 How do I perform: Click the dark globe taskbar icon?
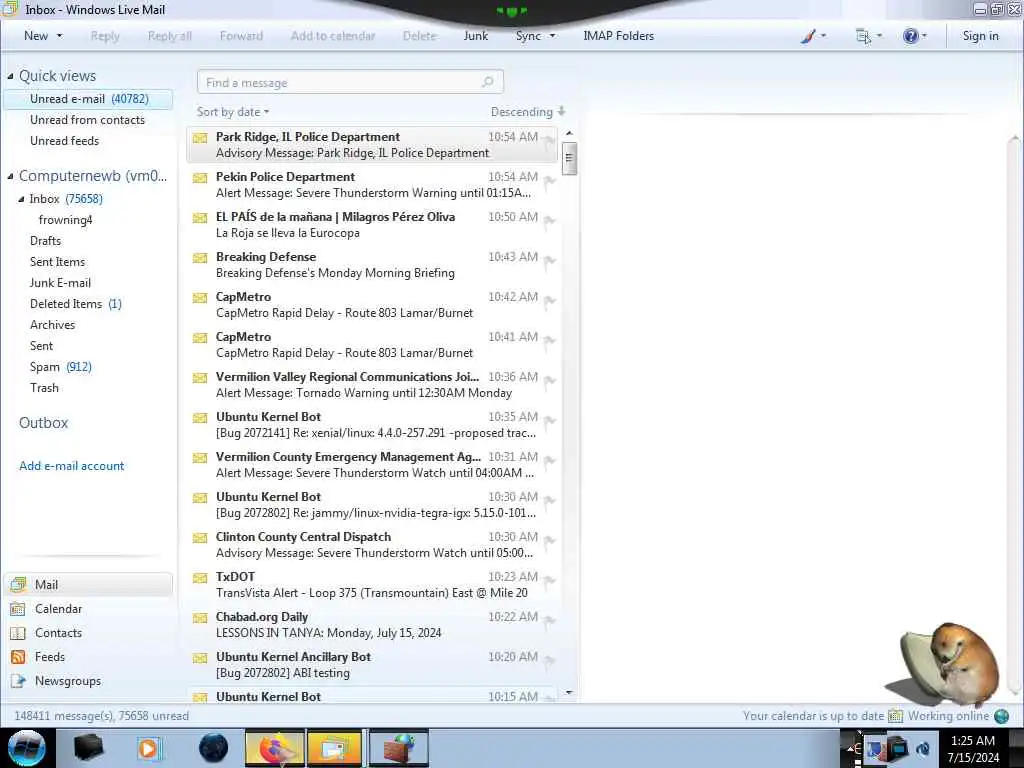[214, 748]
